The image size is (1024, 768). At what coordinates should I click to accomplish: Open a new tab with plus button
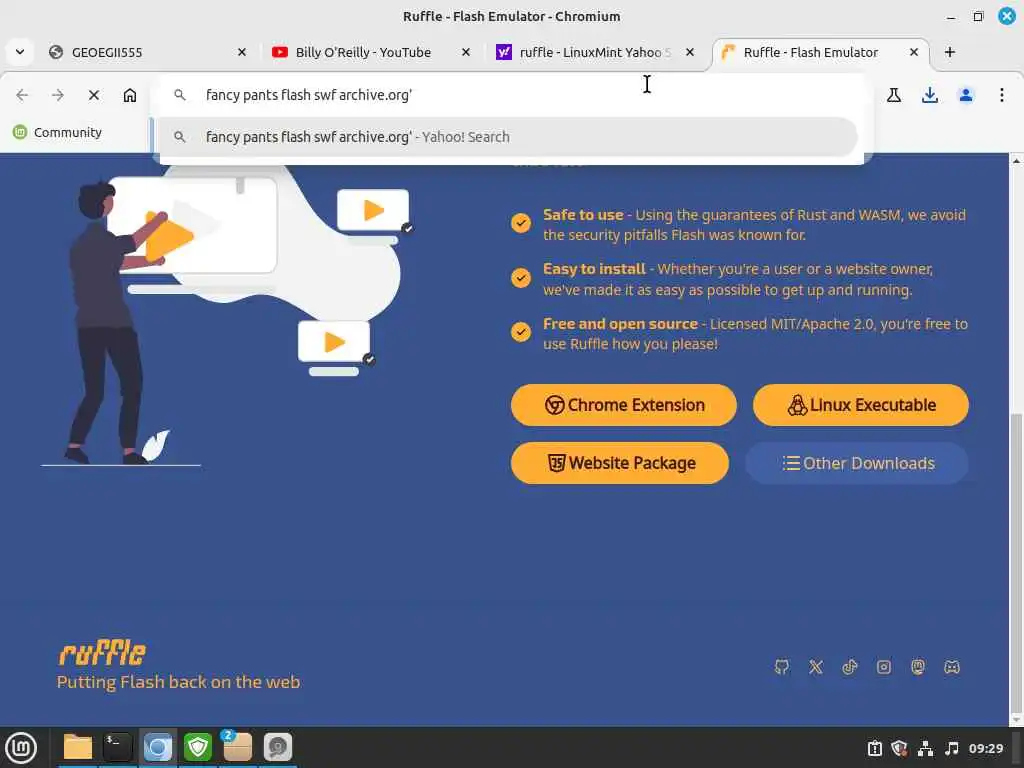[x=950, y=52]
